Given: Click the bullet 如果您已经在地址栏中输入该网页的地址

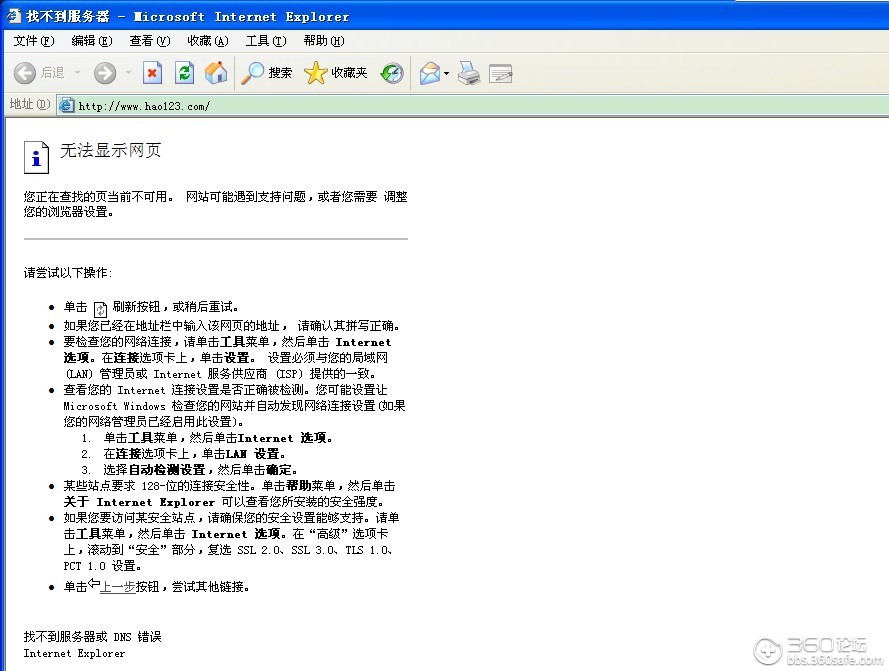Looking at the screenshot, I should (x=232, y=326).
